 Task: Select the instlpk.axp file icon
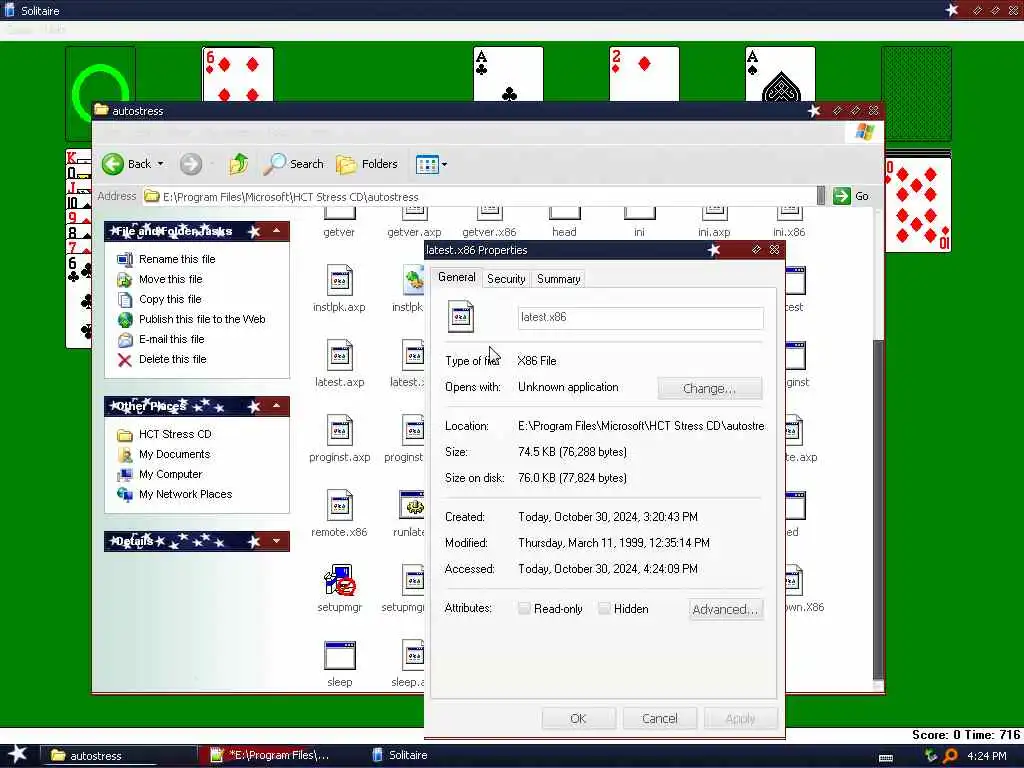340,281
